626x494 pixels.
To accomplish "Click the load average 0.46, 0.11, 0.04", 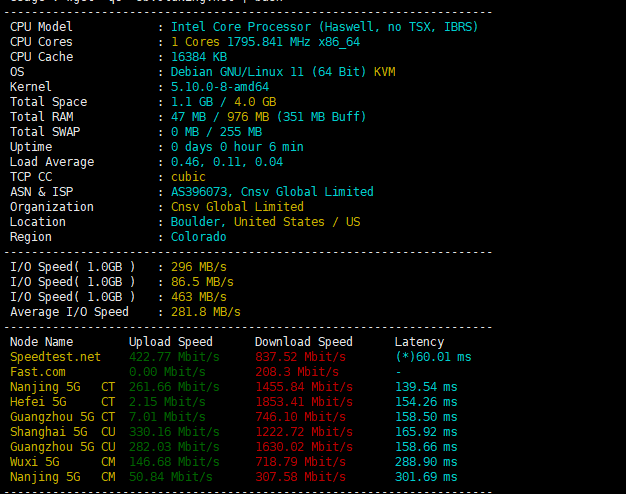I will pyautogui.click(x=227, y=162).
